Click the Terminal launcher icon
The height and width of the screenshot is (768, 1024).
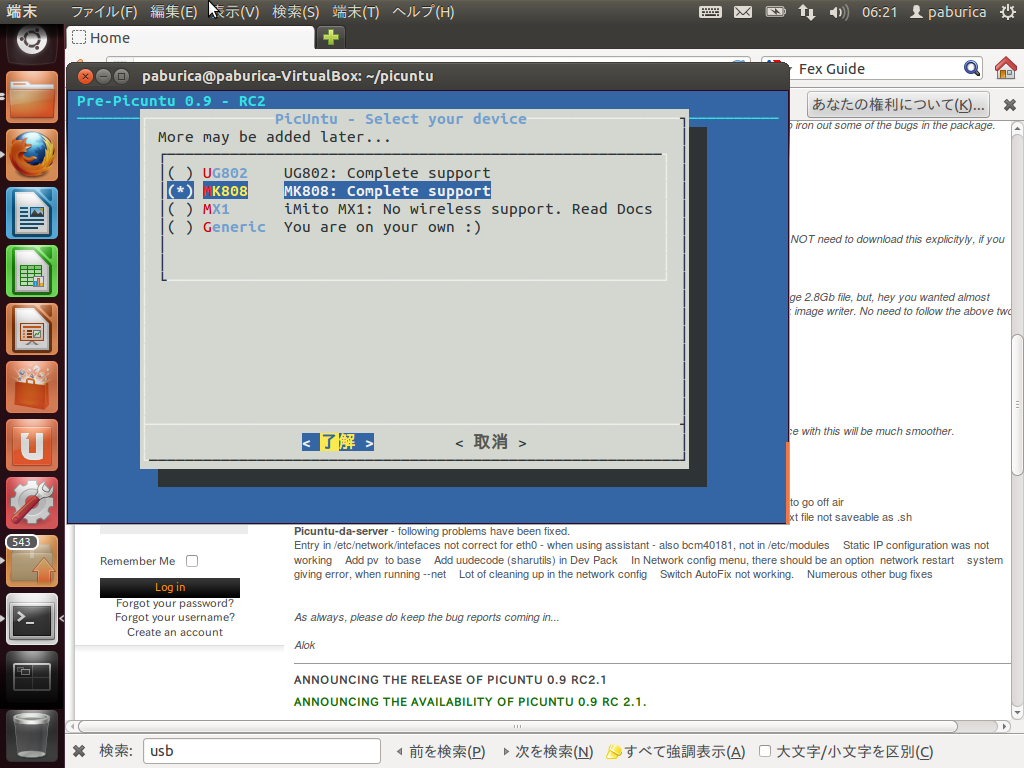coord(31,620)
